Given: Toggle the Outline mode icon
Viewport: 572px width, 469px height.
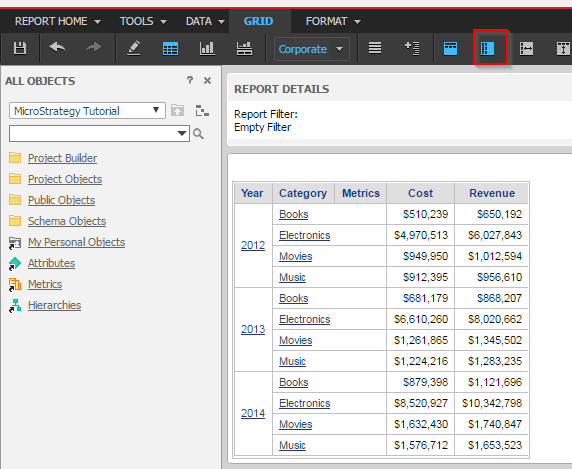Looking at the screenshot, I should 412,48.
